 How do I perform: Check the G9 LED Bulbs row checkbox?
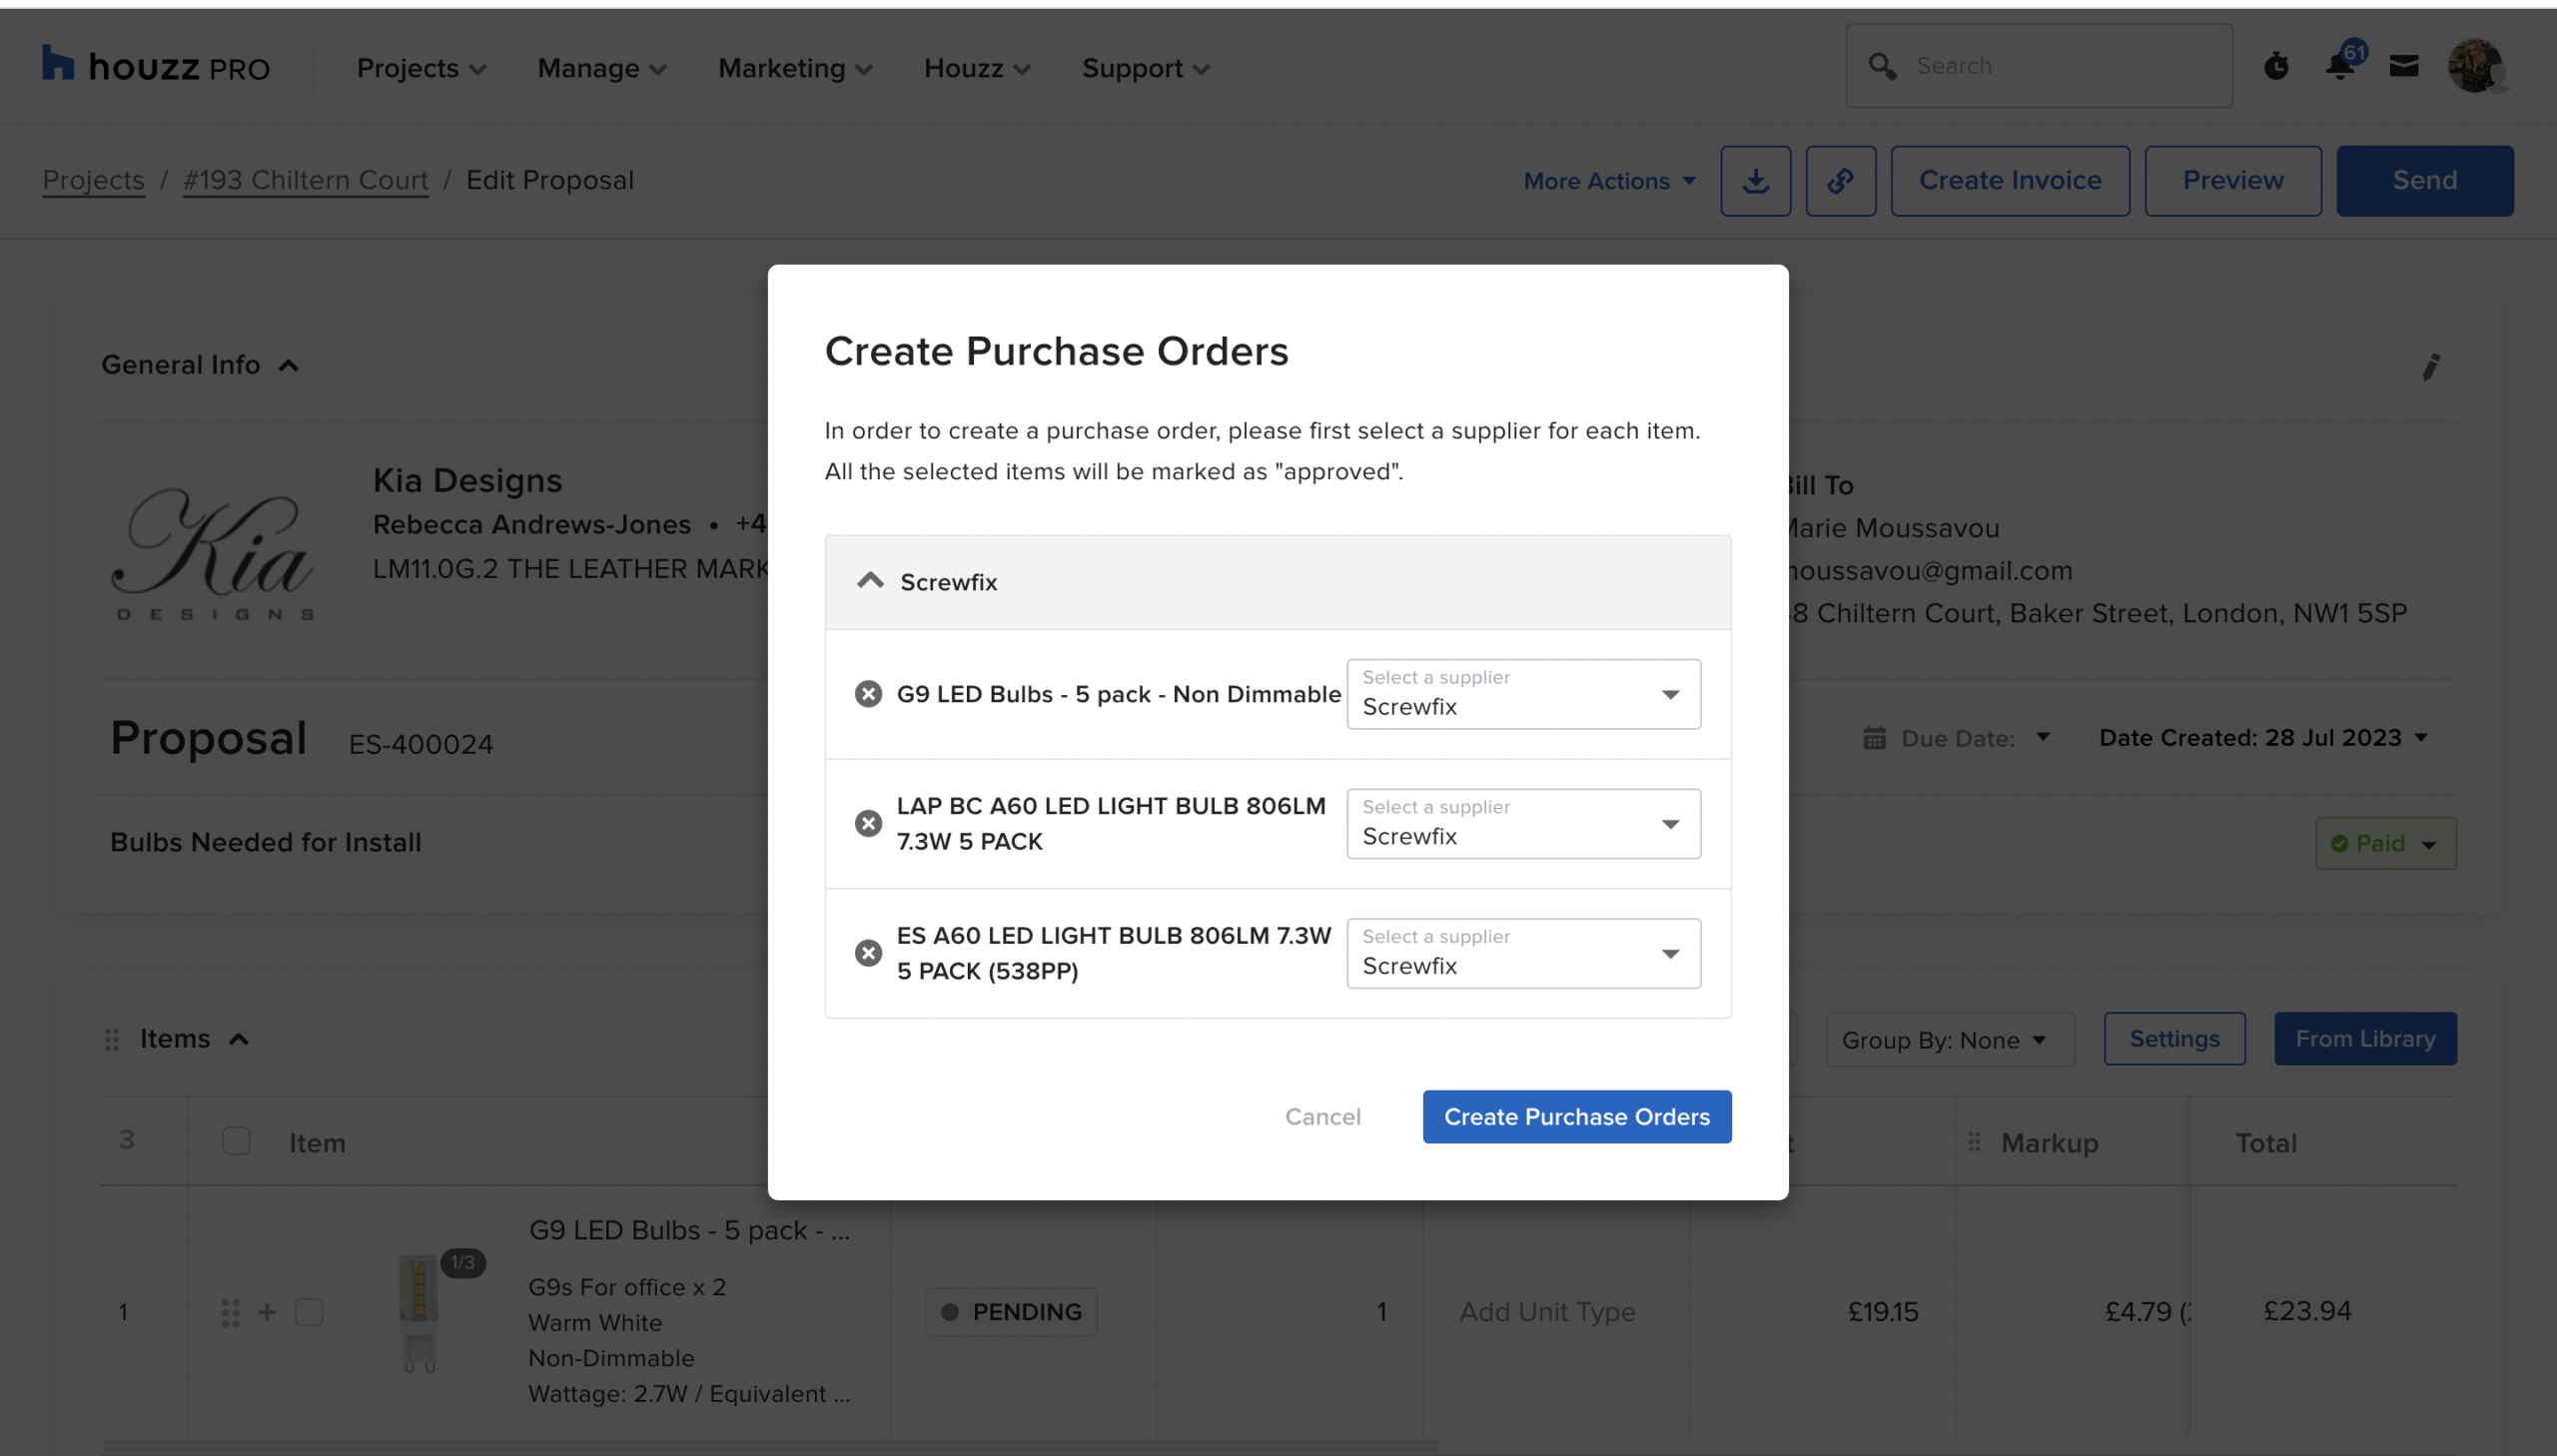coord(309,1312)
